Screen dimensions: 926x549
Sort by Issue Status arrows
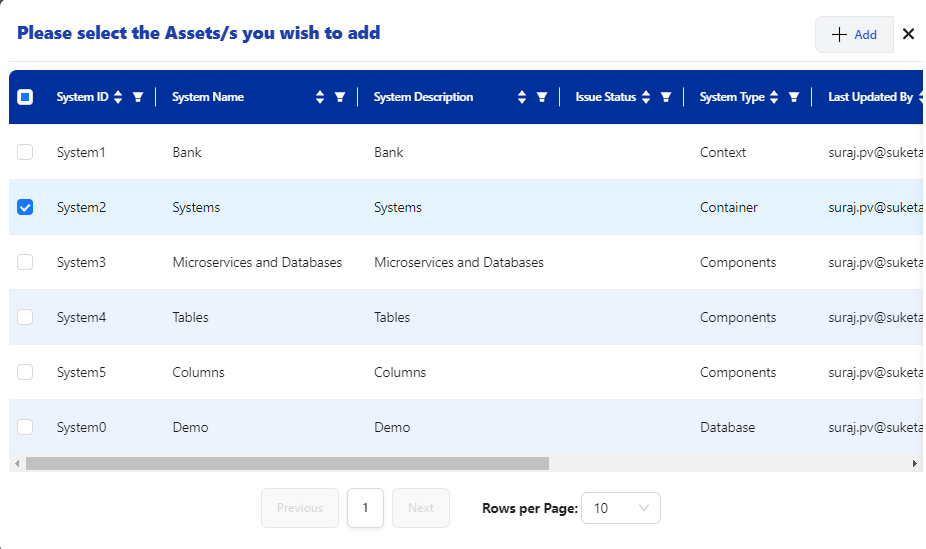pos(646,97)
